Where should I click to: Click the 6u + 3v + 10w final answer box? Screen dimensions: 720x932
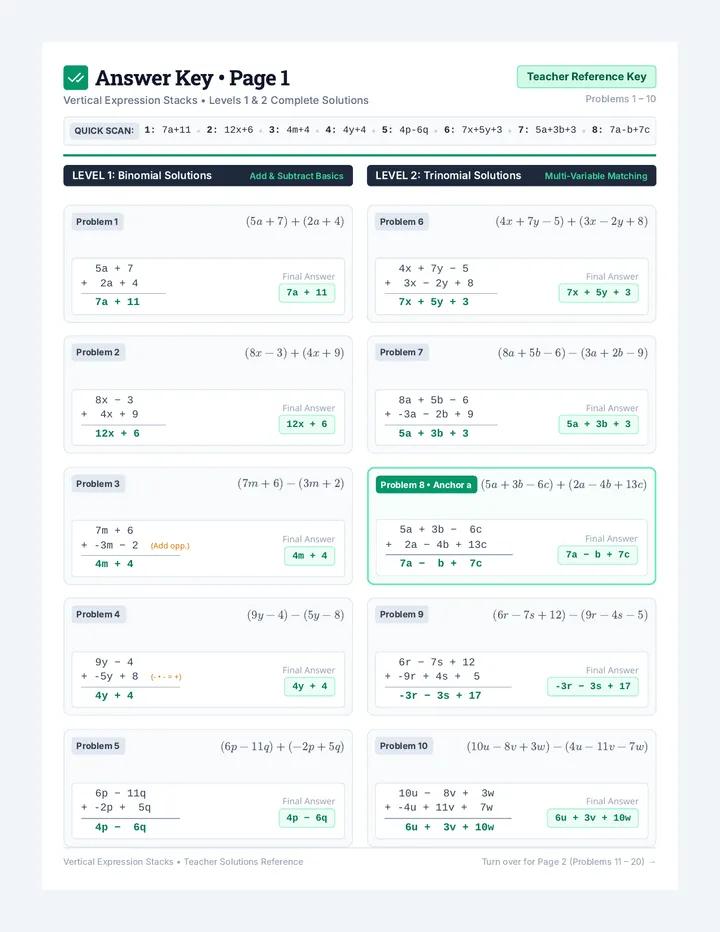593,818
